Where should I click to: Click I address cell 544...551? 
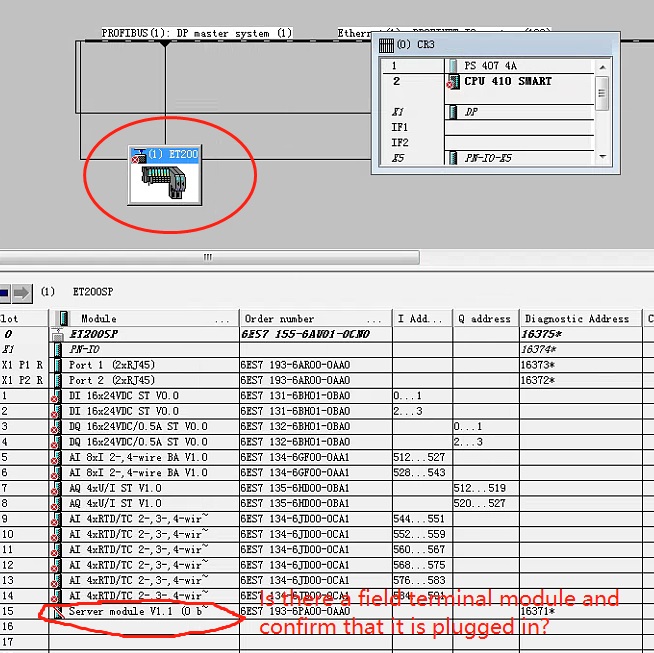419,519
